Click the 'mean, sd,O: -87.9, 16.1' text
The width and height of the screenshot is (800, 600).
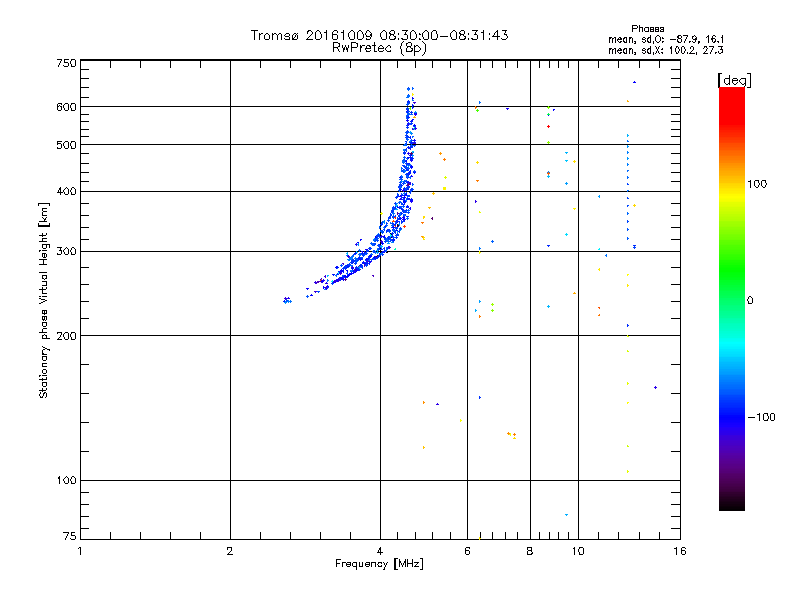tap(666, 39)
